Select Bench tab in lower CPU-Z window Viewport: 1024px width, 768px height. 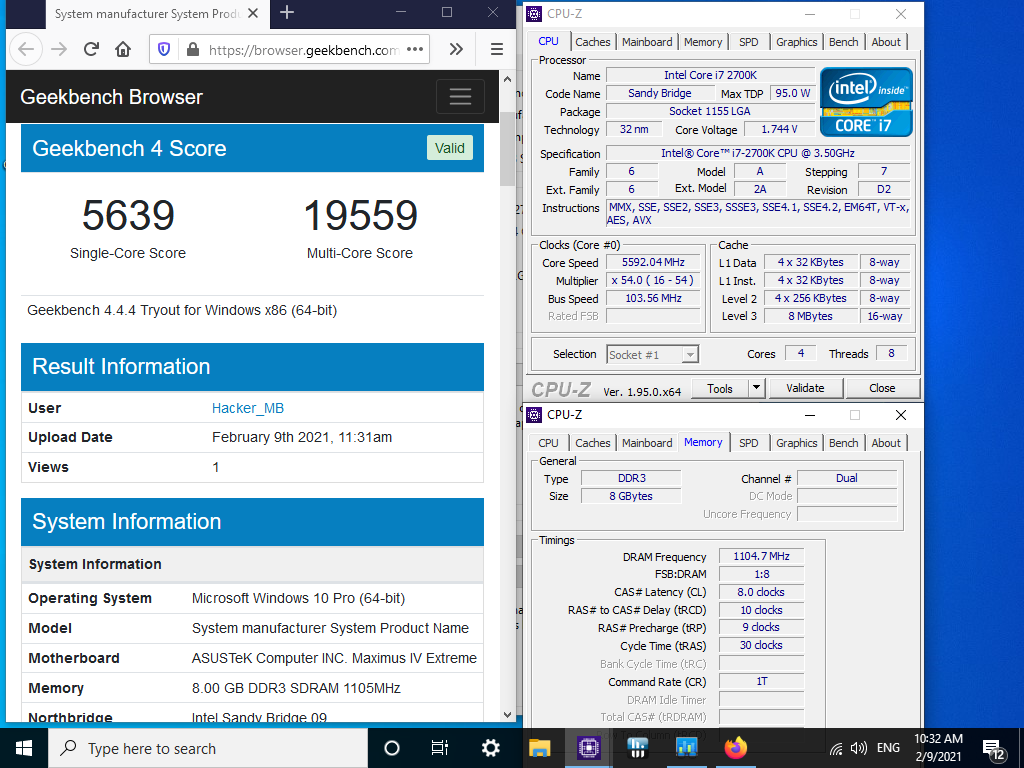(x=843, y=443)
